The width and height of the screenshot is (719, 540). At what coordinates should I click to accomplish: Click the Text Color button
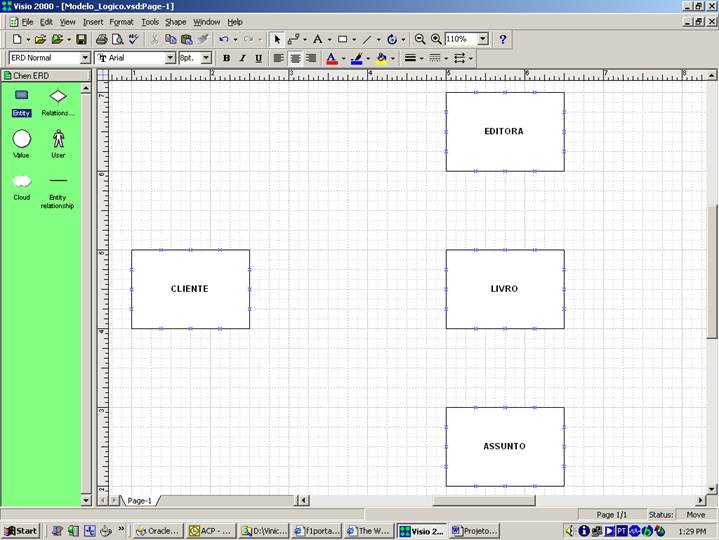(x=332, y=58)
